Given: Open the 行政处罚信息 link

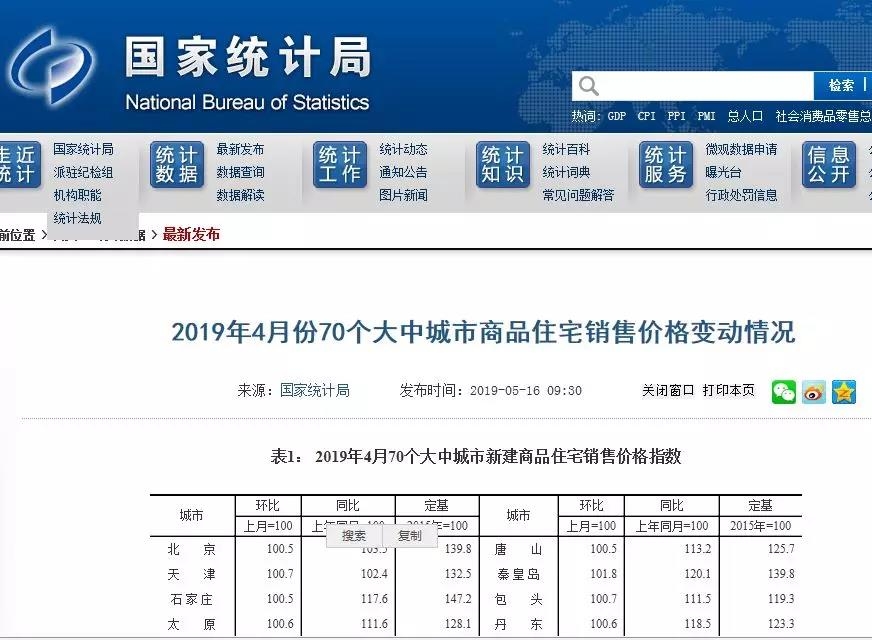Looking at the screenshot, I should tap(741, 195).
